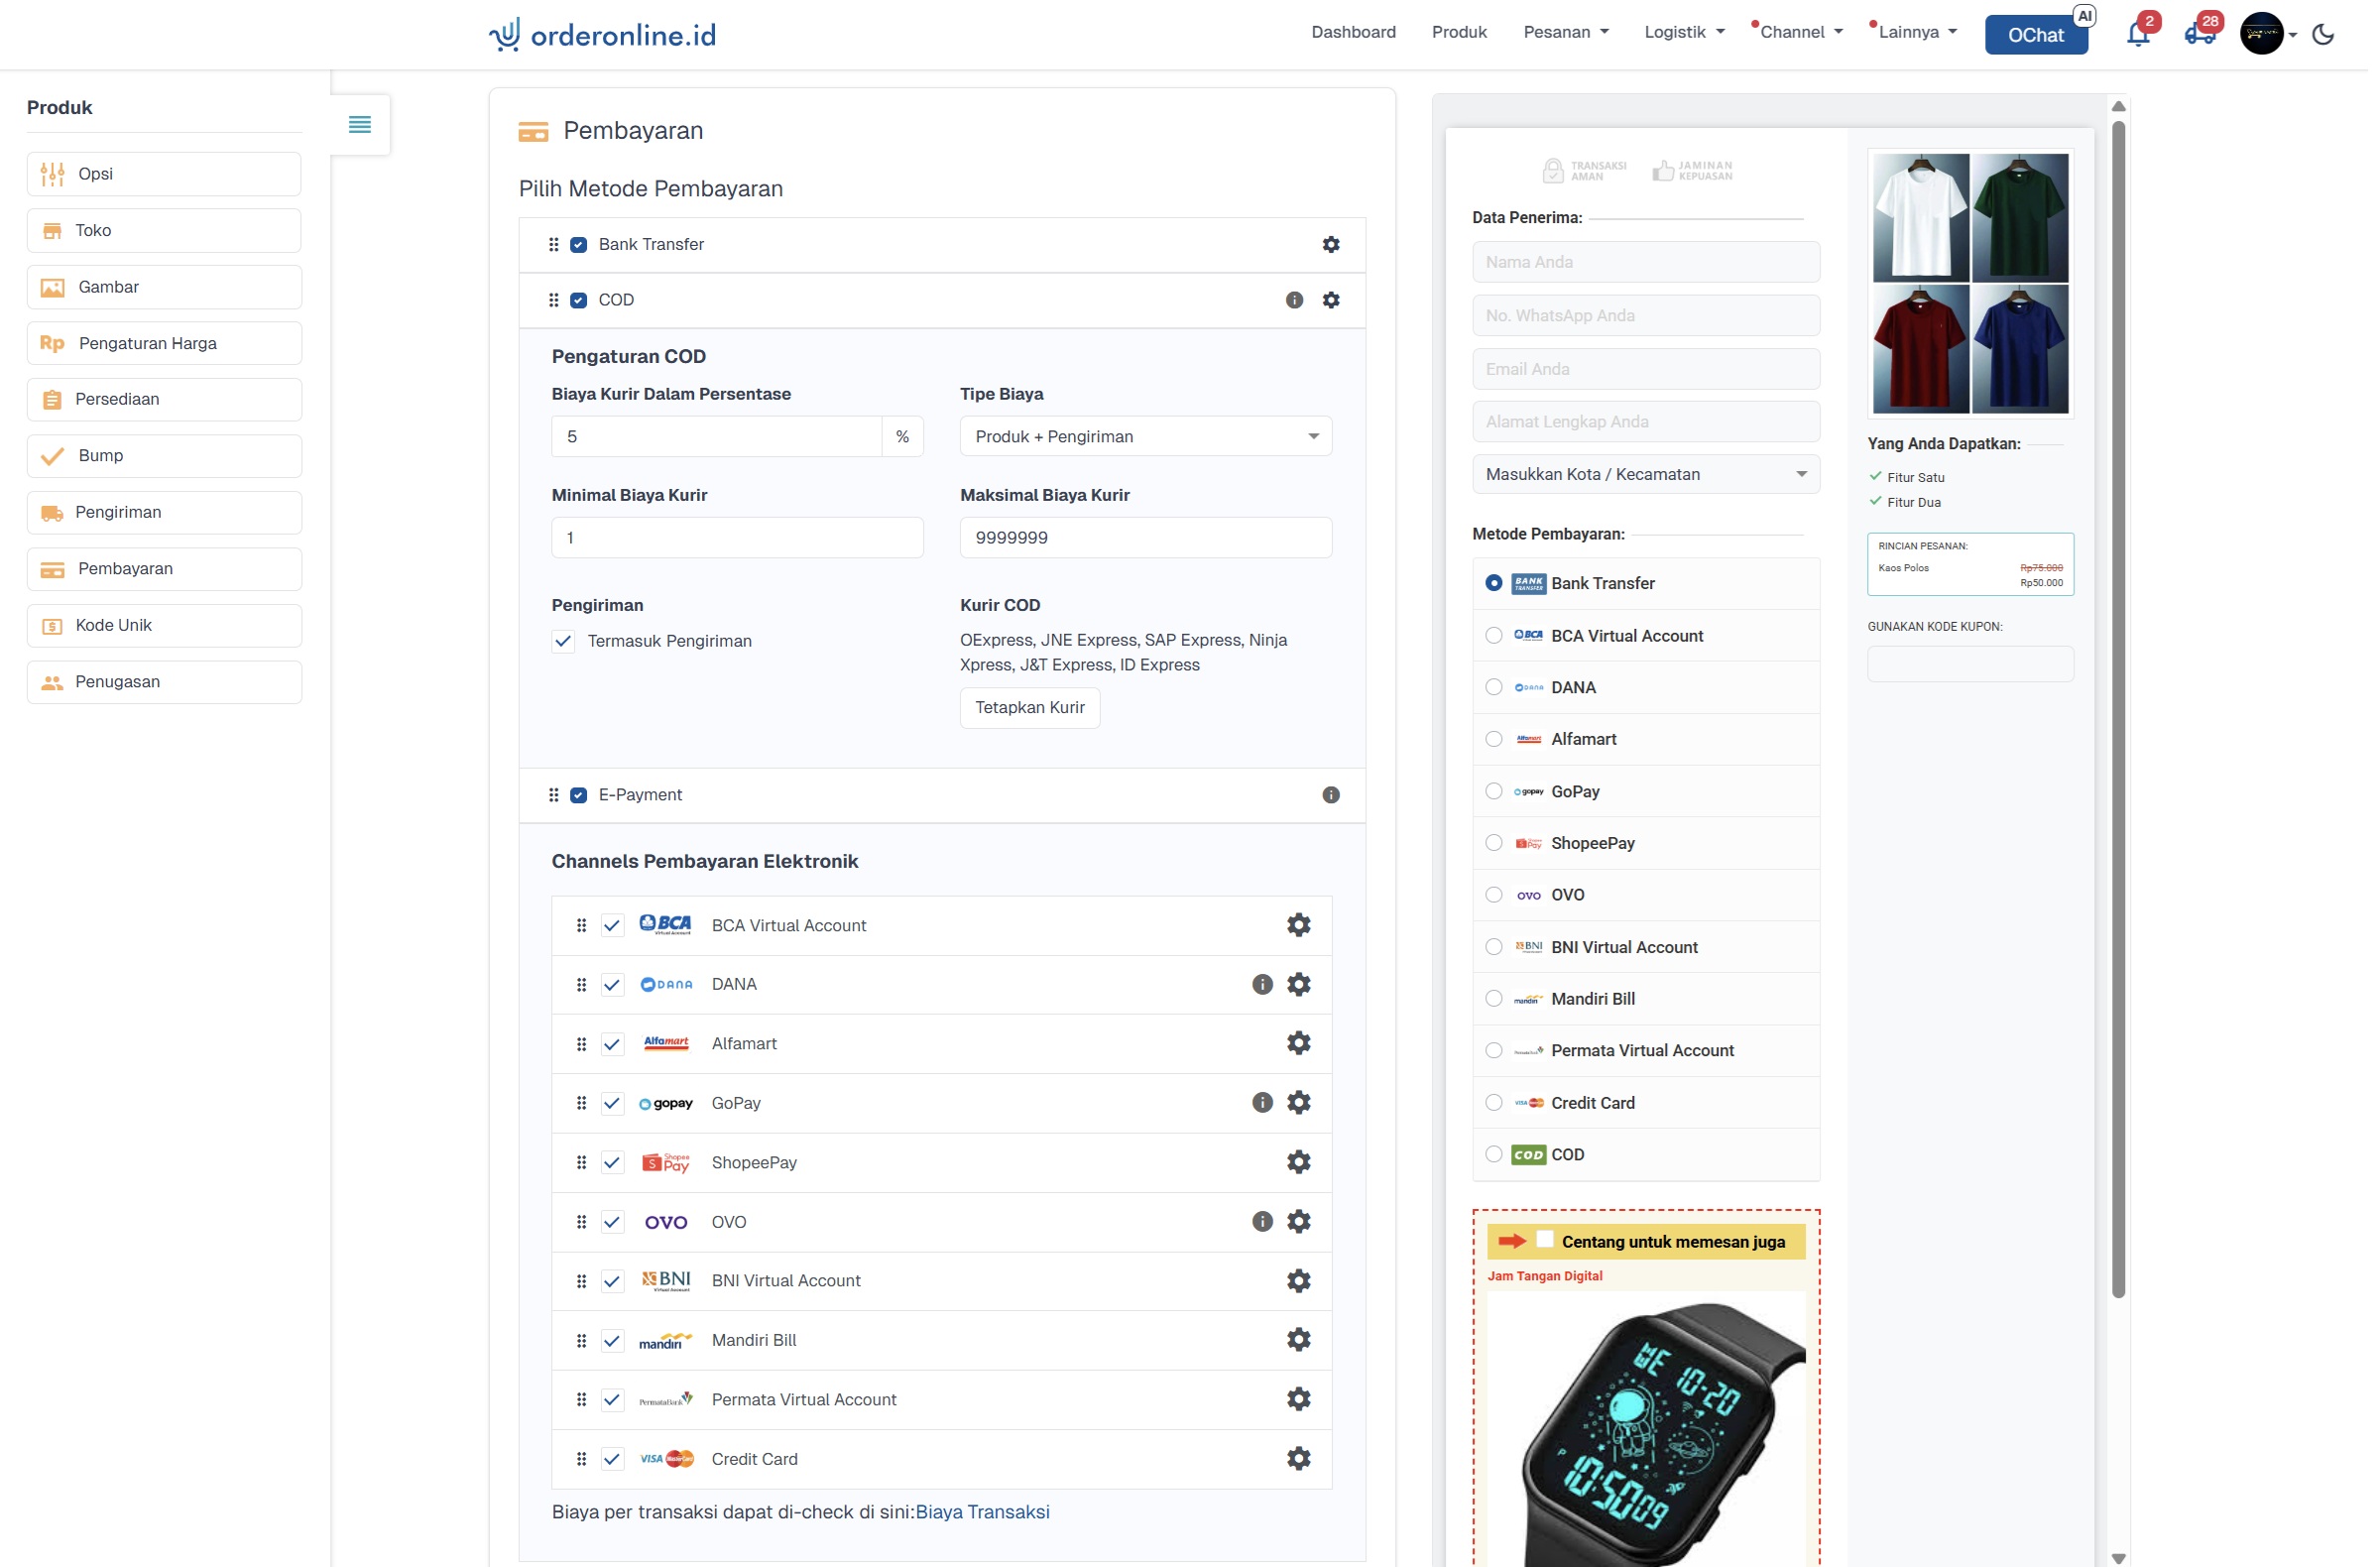The image size is (2380, 1567).
Task: Uncheck COD payment method
Action: coord(581,301)
